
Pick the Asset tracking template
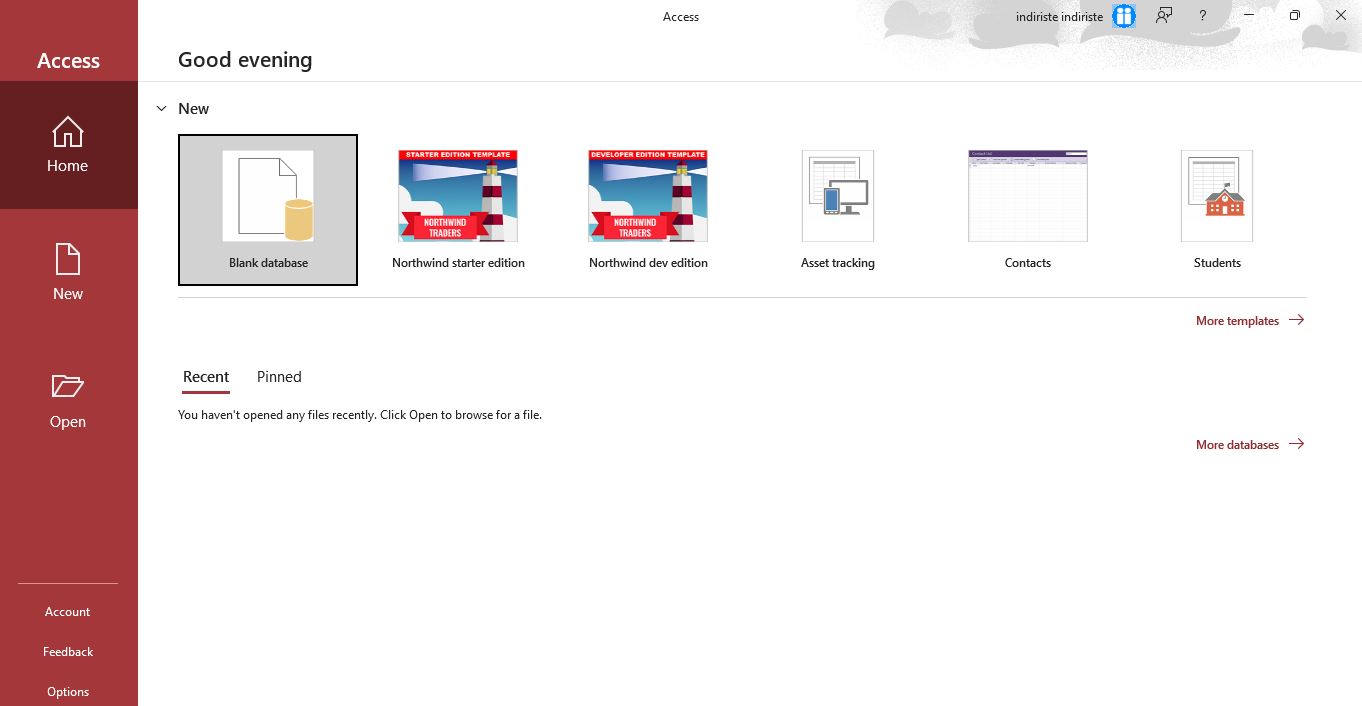pos(838,210)
